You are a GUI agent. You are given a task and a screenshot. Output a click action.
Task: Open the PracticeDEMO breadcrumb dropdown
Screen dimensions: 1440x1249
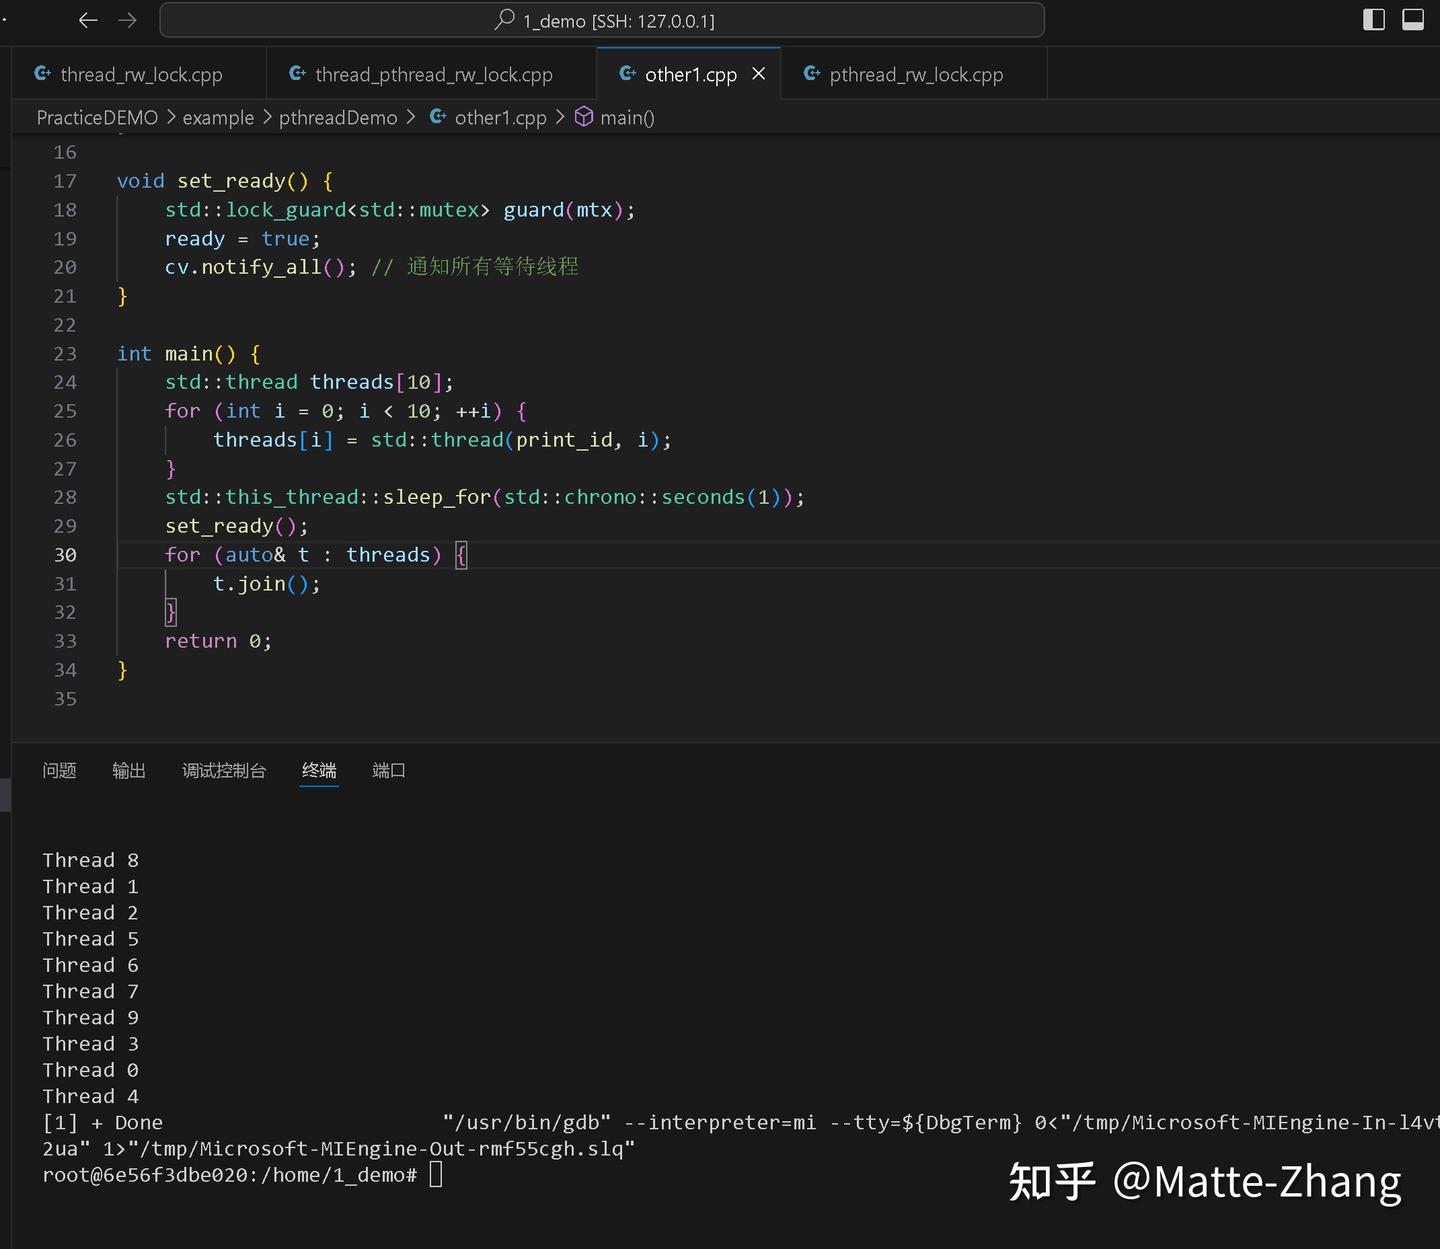pyautogui.click(x=96, y=117)
